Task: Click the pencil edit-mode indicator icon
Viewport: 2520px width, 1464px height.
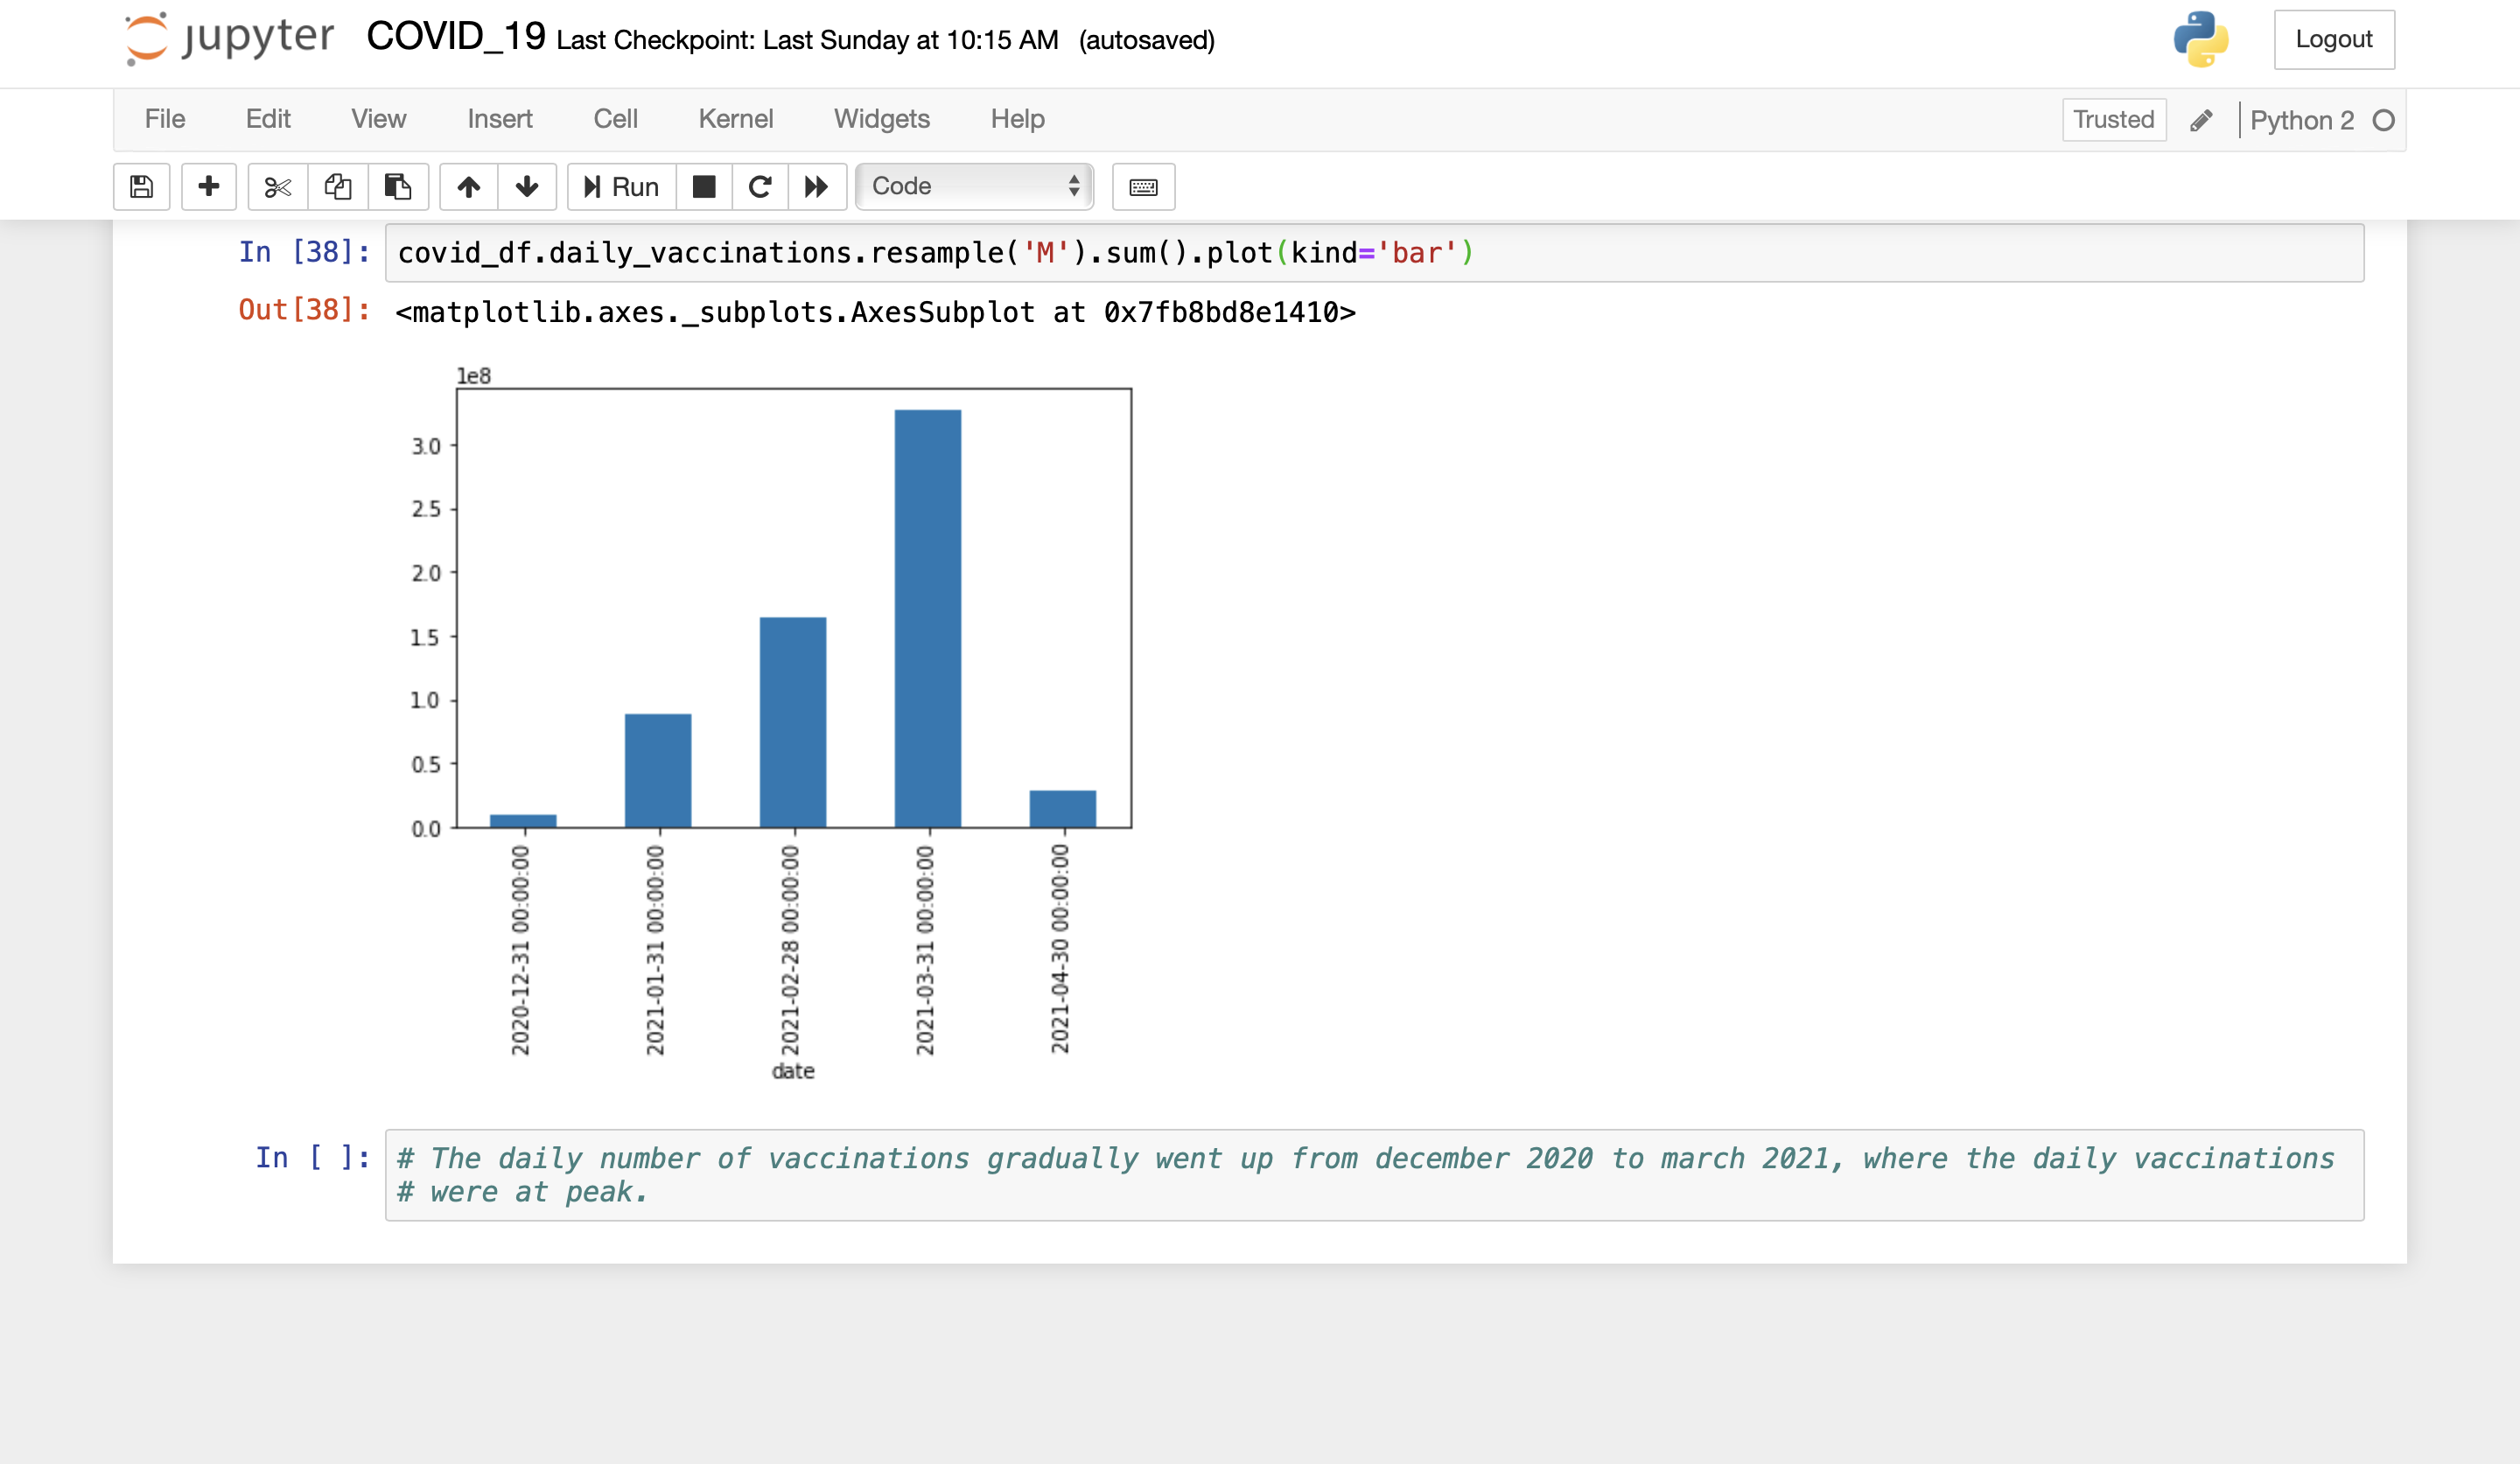Action: 2201,120
